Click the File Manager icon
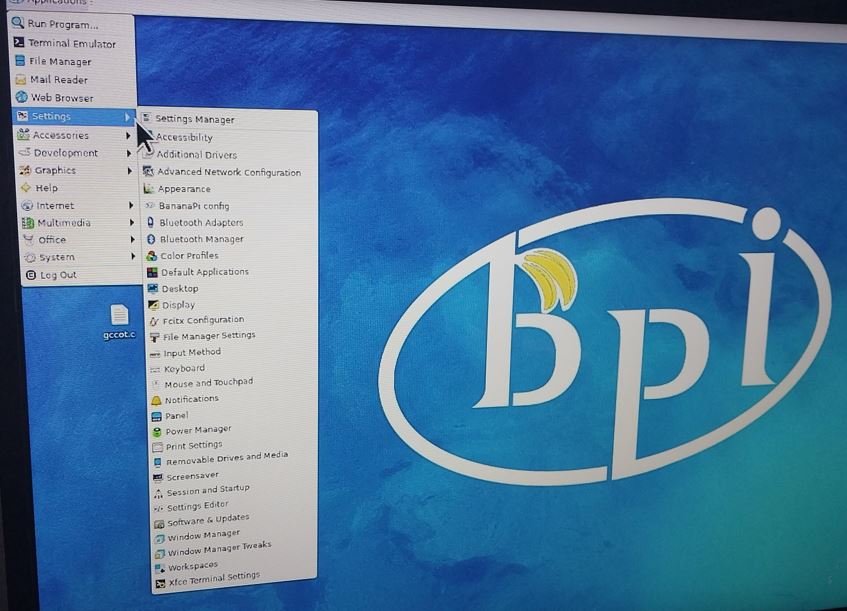This screenshot has width=847, height=611. pyautogui.click(x=21, y=61)
